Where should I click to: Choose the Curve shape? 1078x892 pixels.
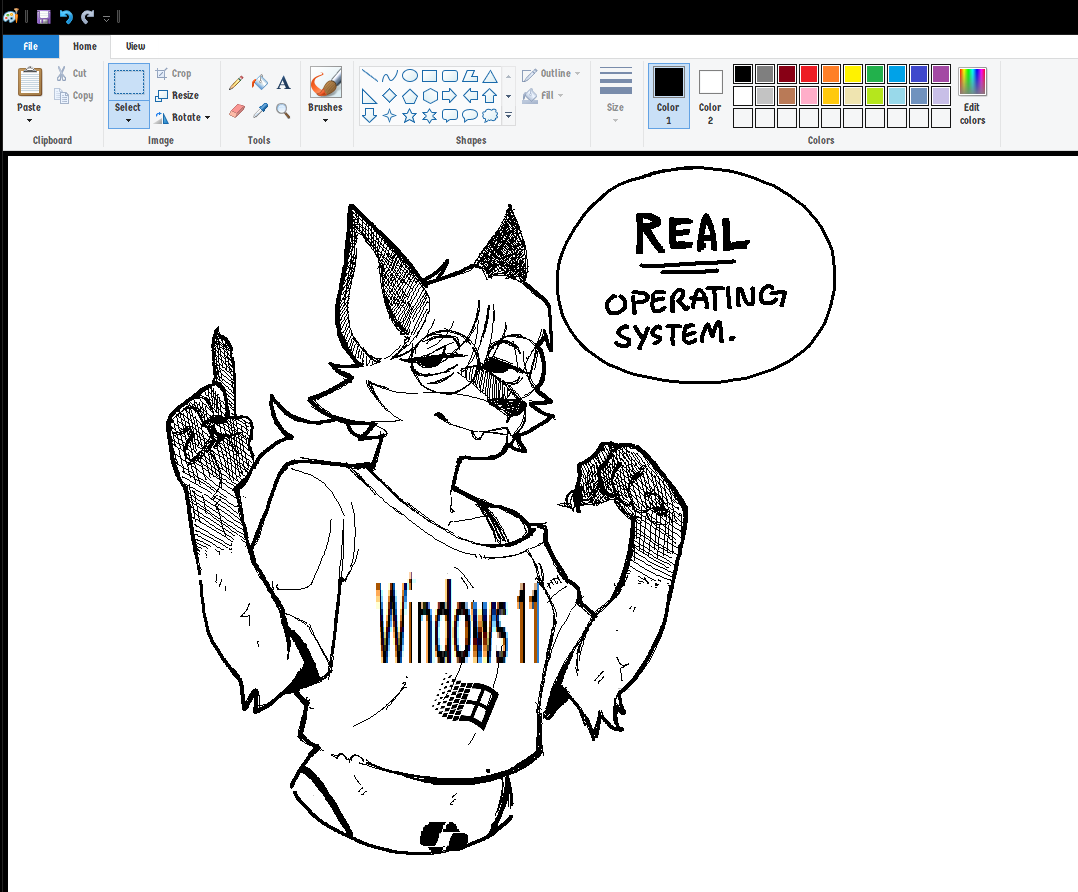click(x=390, y=76)
